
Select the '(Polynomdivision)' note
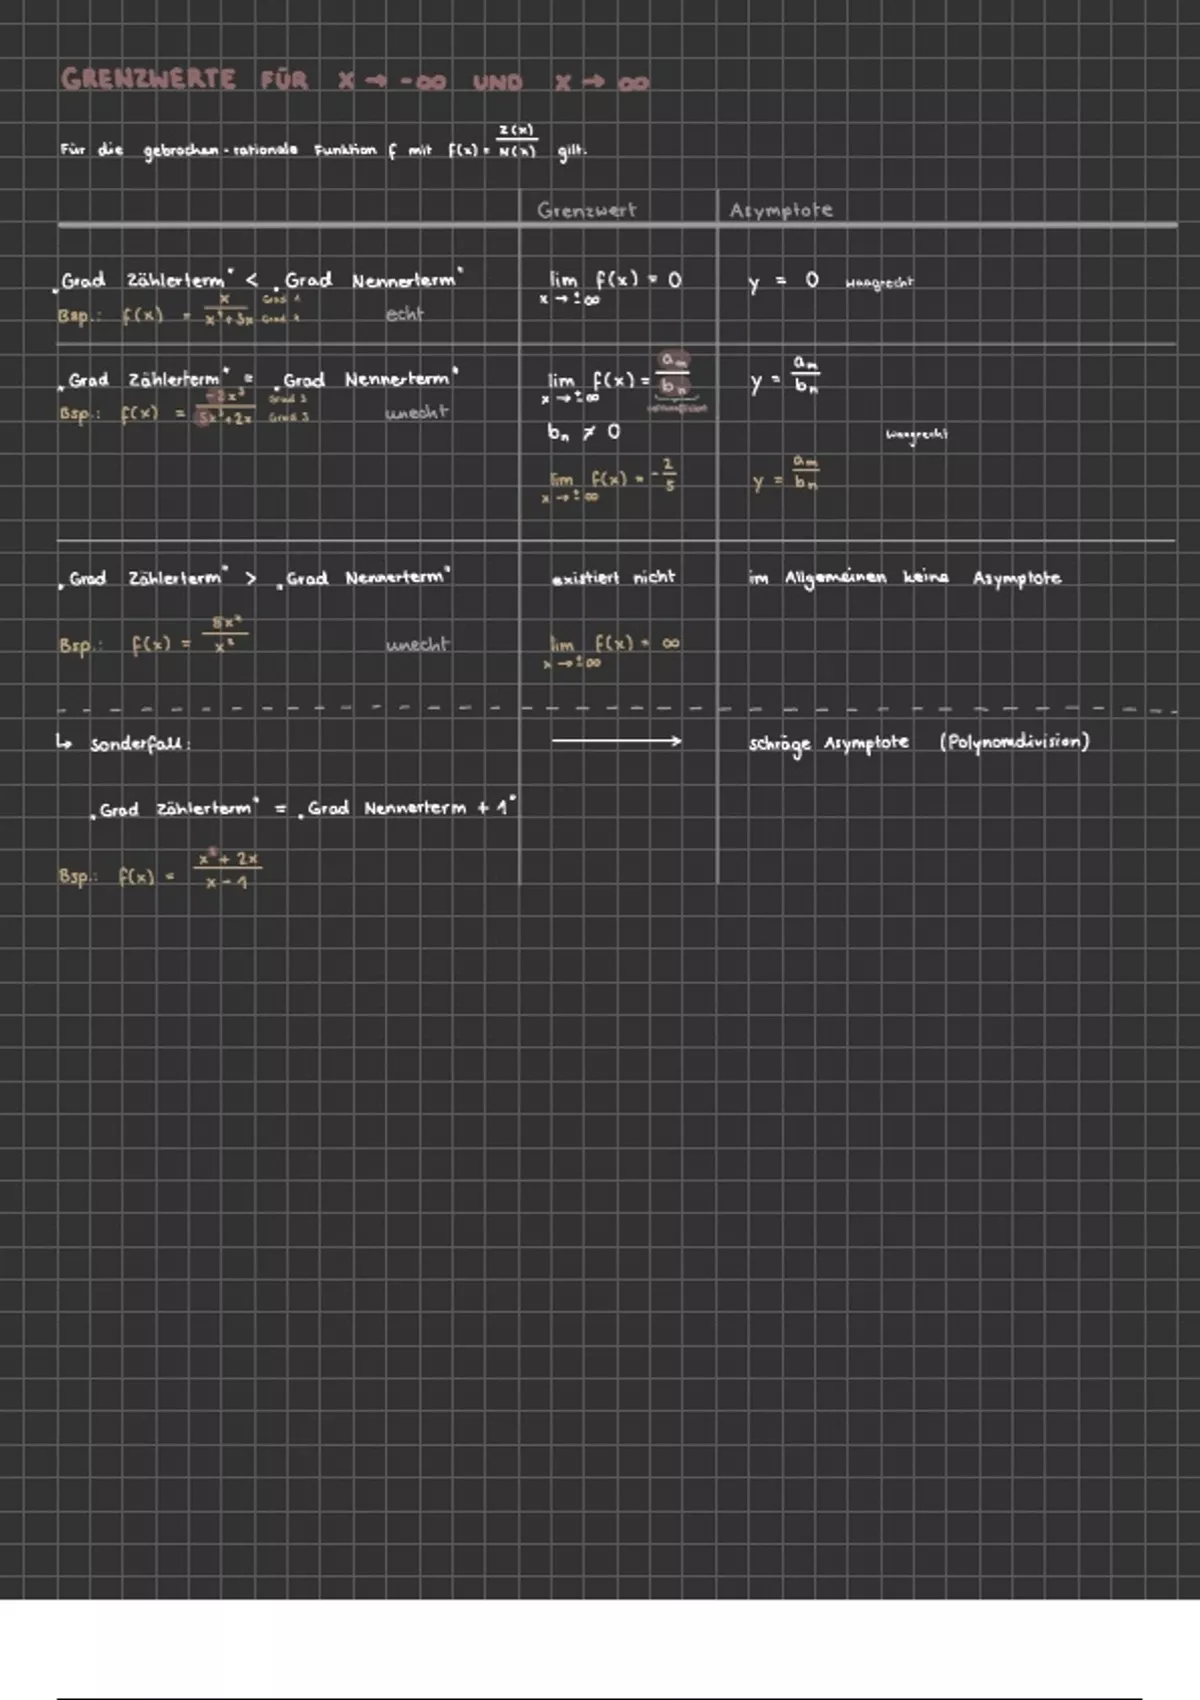click(x=1014, y=742)
